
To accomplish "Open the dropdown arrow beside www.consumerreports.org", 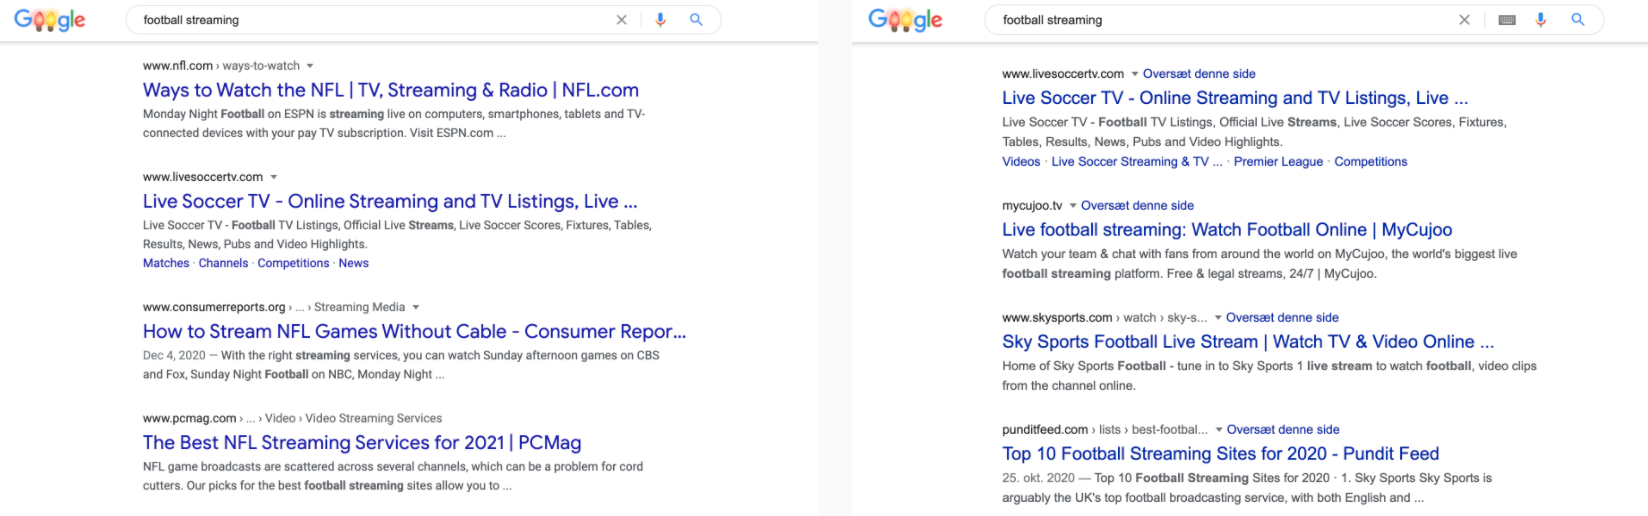I will coord(416,308).
